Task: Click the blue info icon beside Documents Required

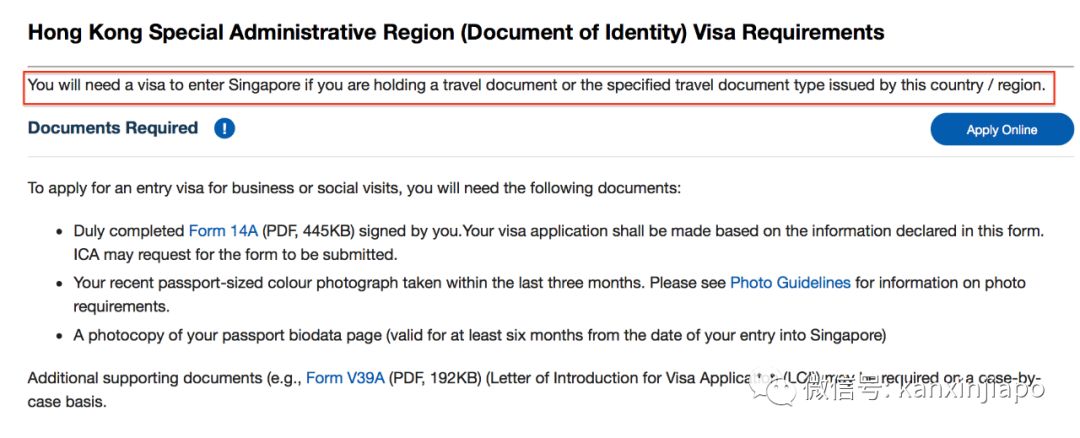Action: pyautogui.click(x=224, y=129)
